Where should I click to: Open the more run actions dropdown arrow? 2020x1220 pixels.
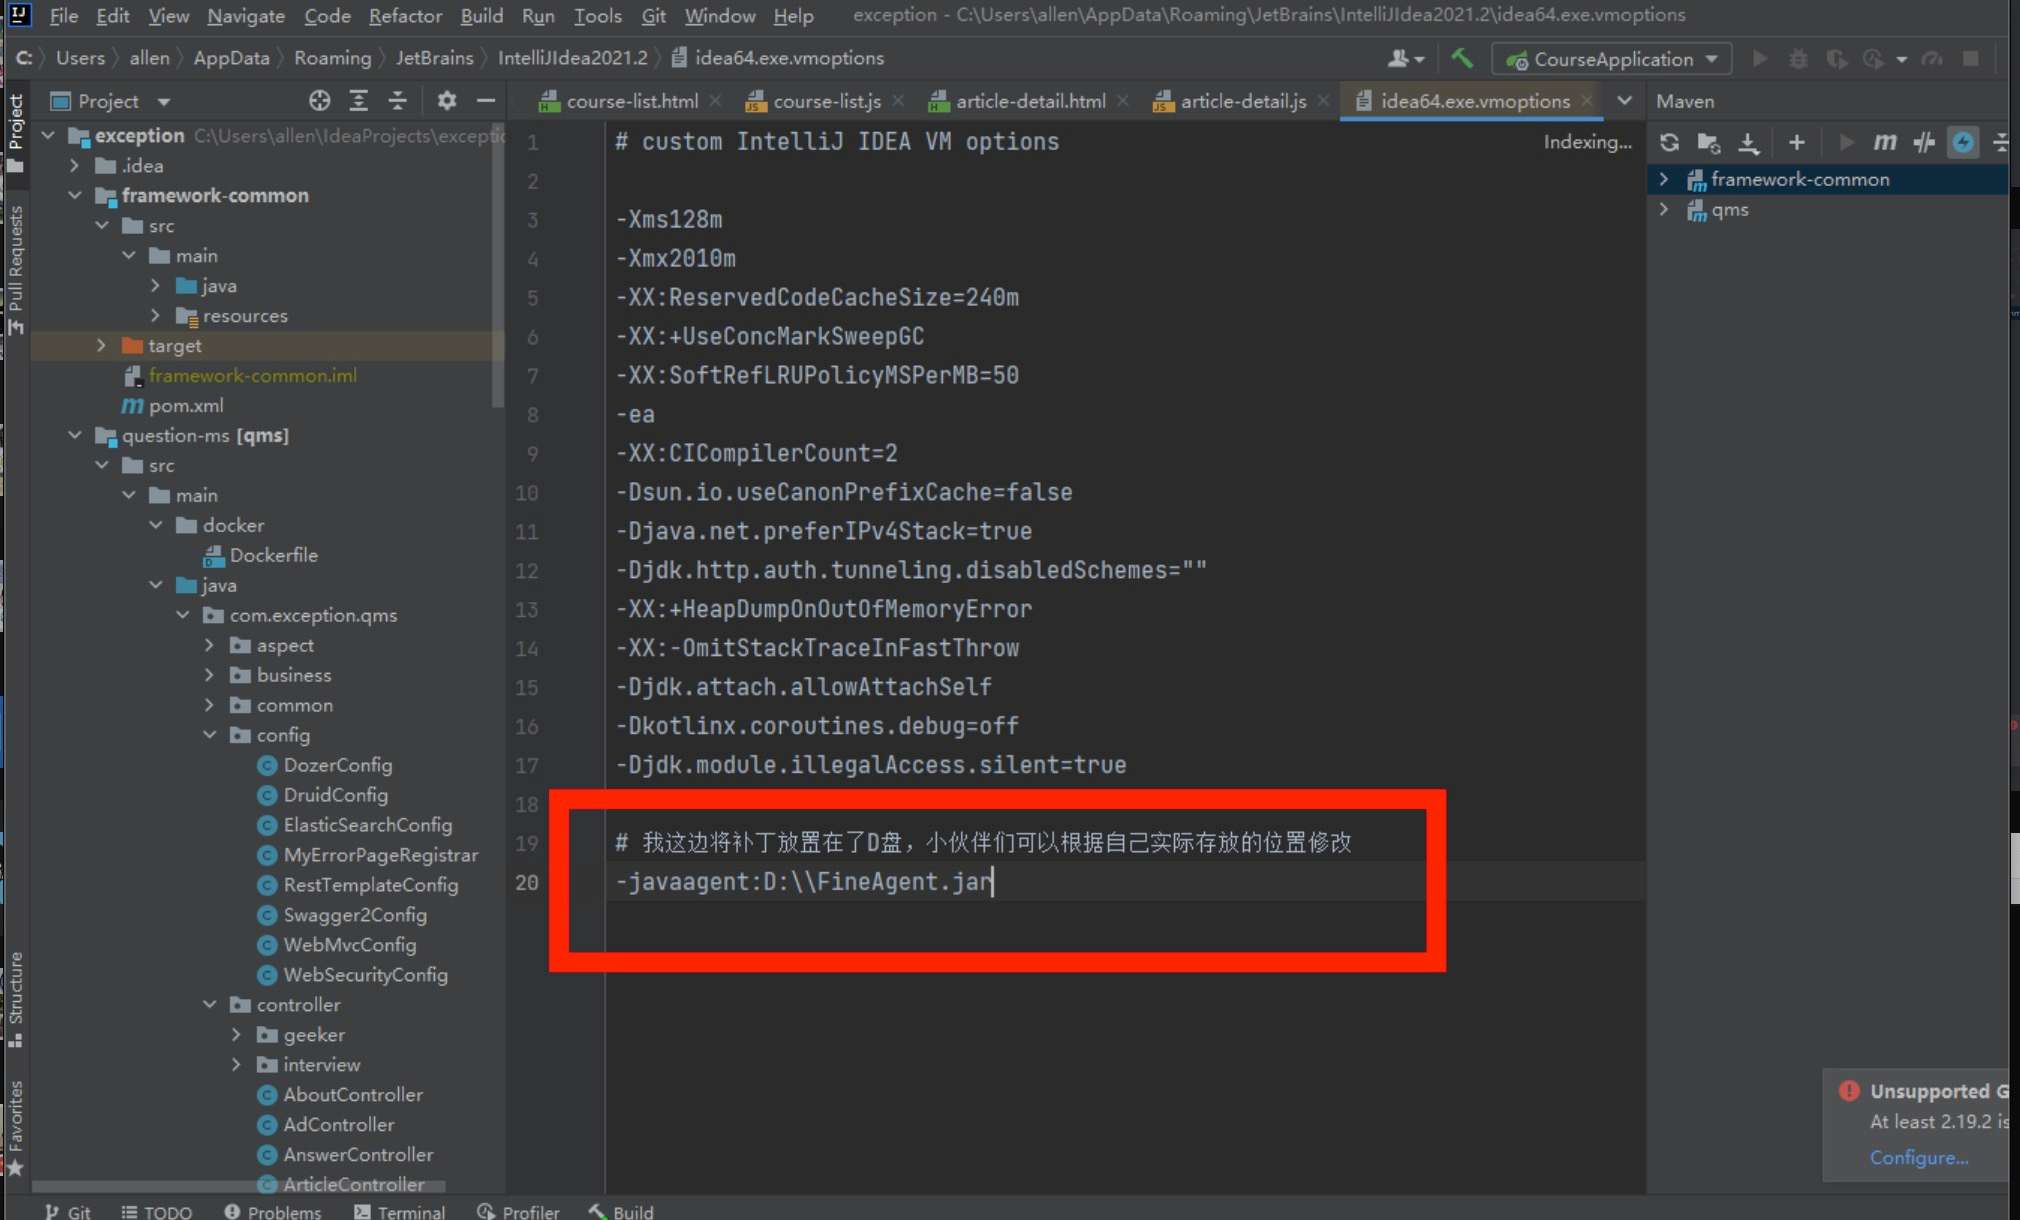pos(1901,59)
